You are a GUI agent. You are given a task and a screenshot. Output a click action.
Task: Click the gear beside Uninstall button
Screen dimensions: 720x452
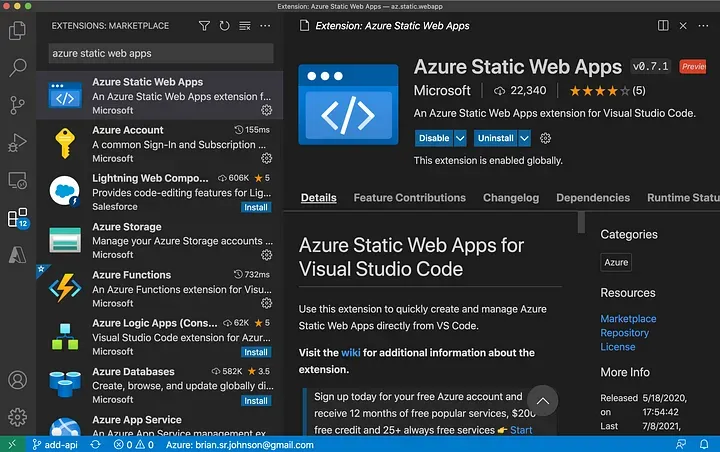(x=545, y=138)
